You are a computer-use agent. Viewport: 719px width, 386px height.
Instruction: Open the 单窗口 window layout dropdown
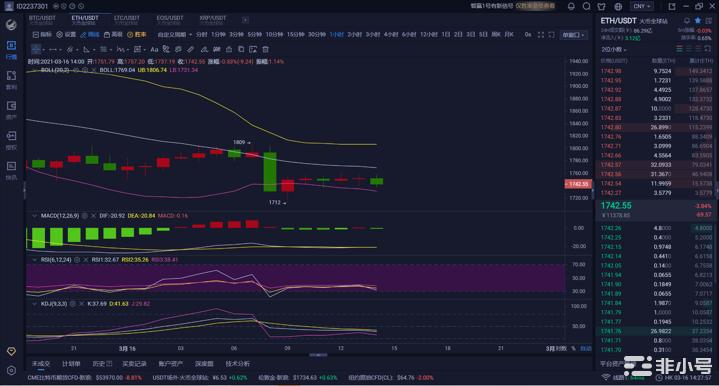(x=573, y=35)
